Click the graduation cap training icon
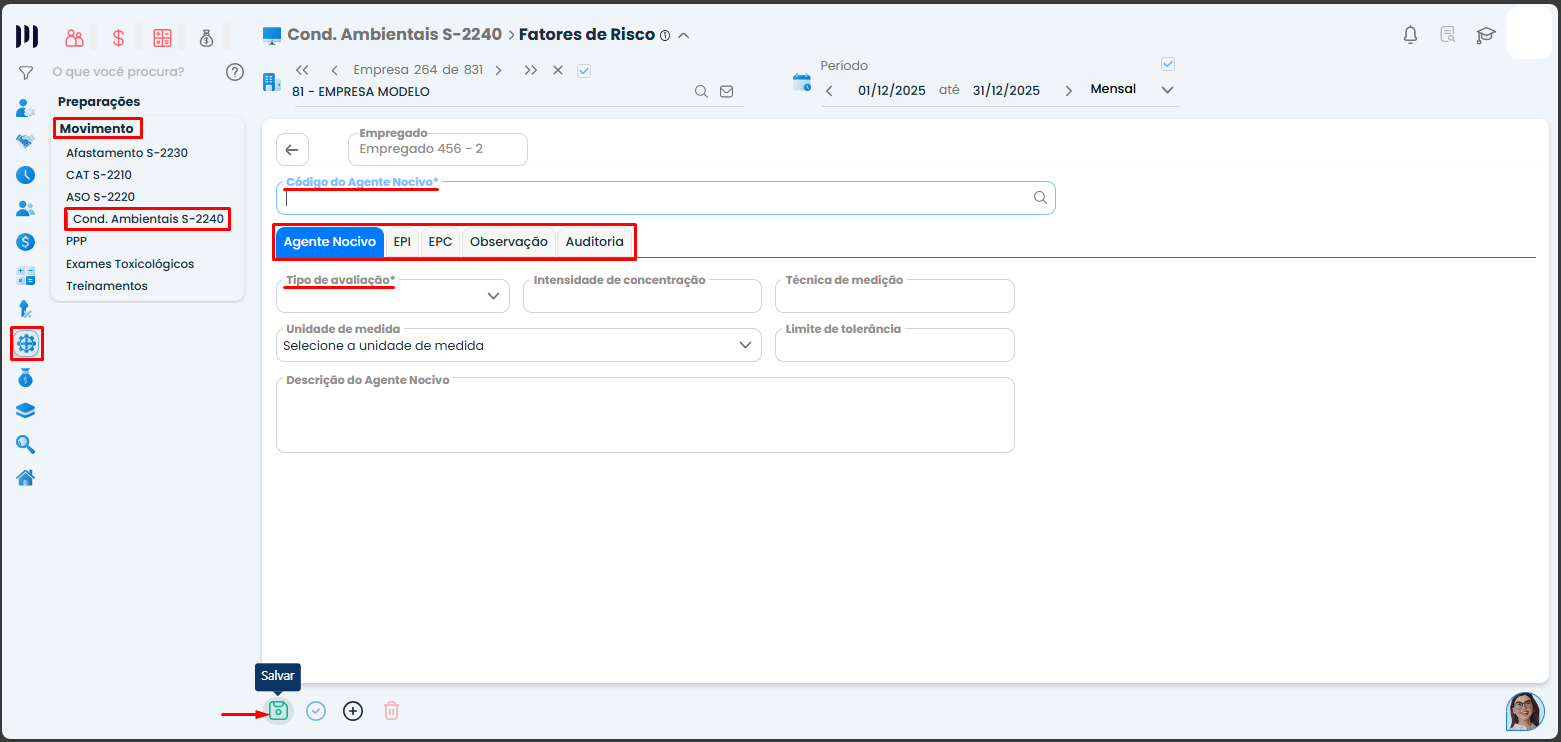Viewport: 1561px width, 742px height. tap(1486, 35)
